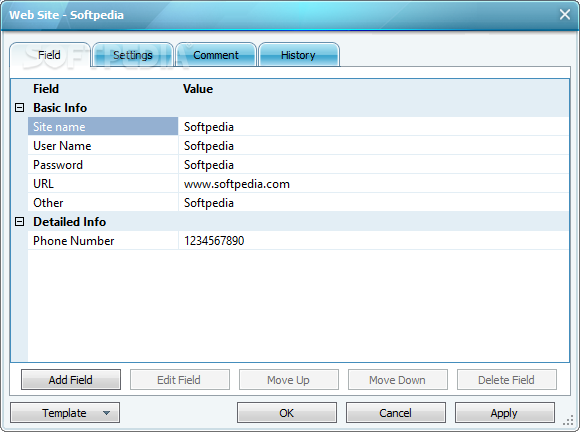Close the Web Site dialog
Viewport: 580px width, 432px height.
pyautogui.click(x=565, y=15)
